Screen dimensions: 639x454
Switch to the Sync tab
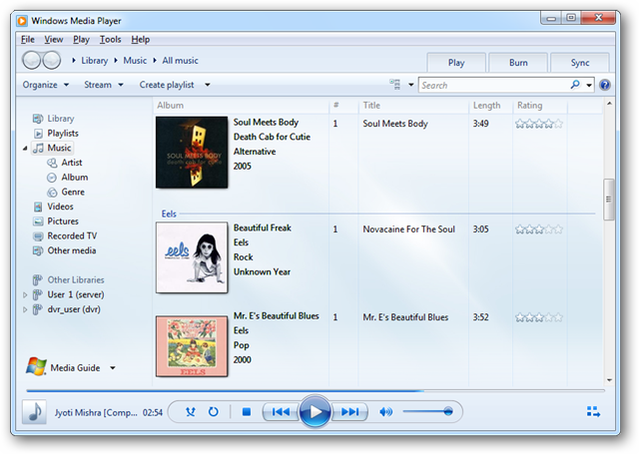coord(580,63)
